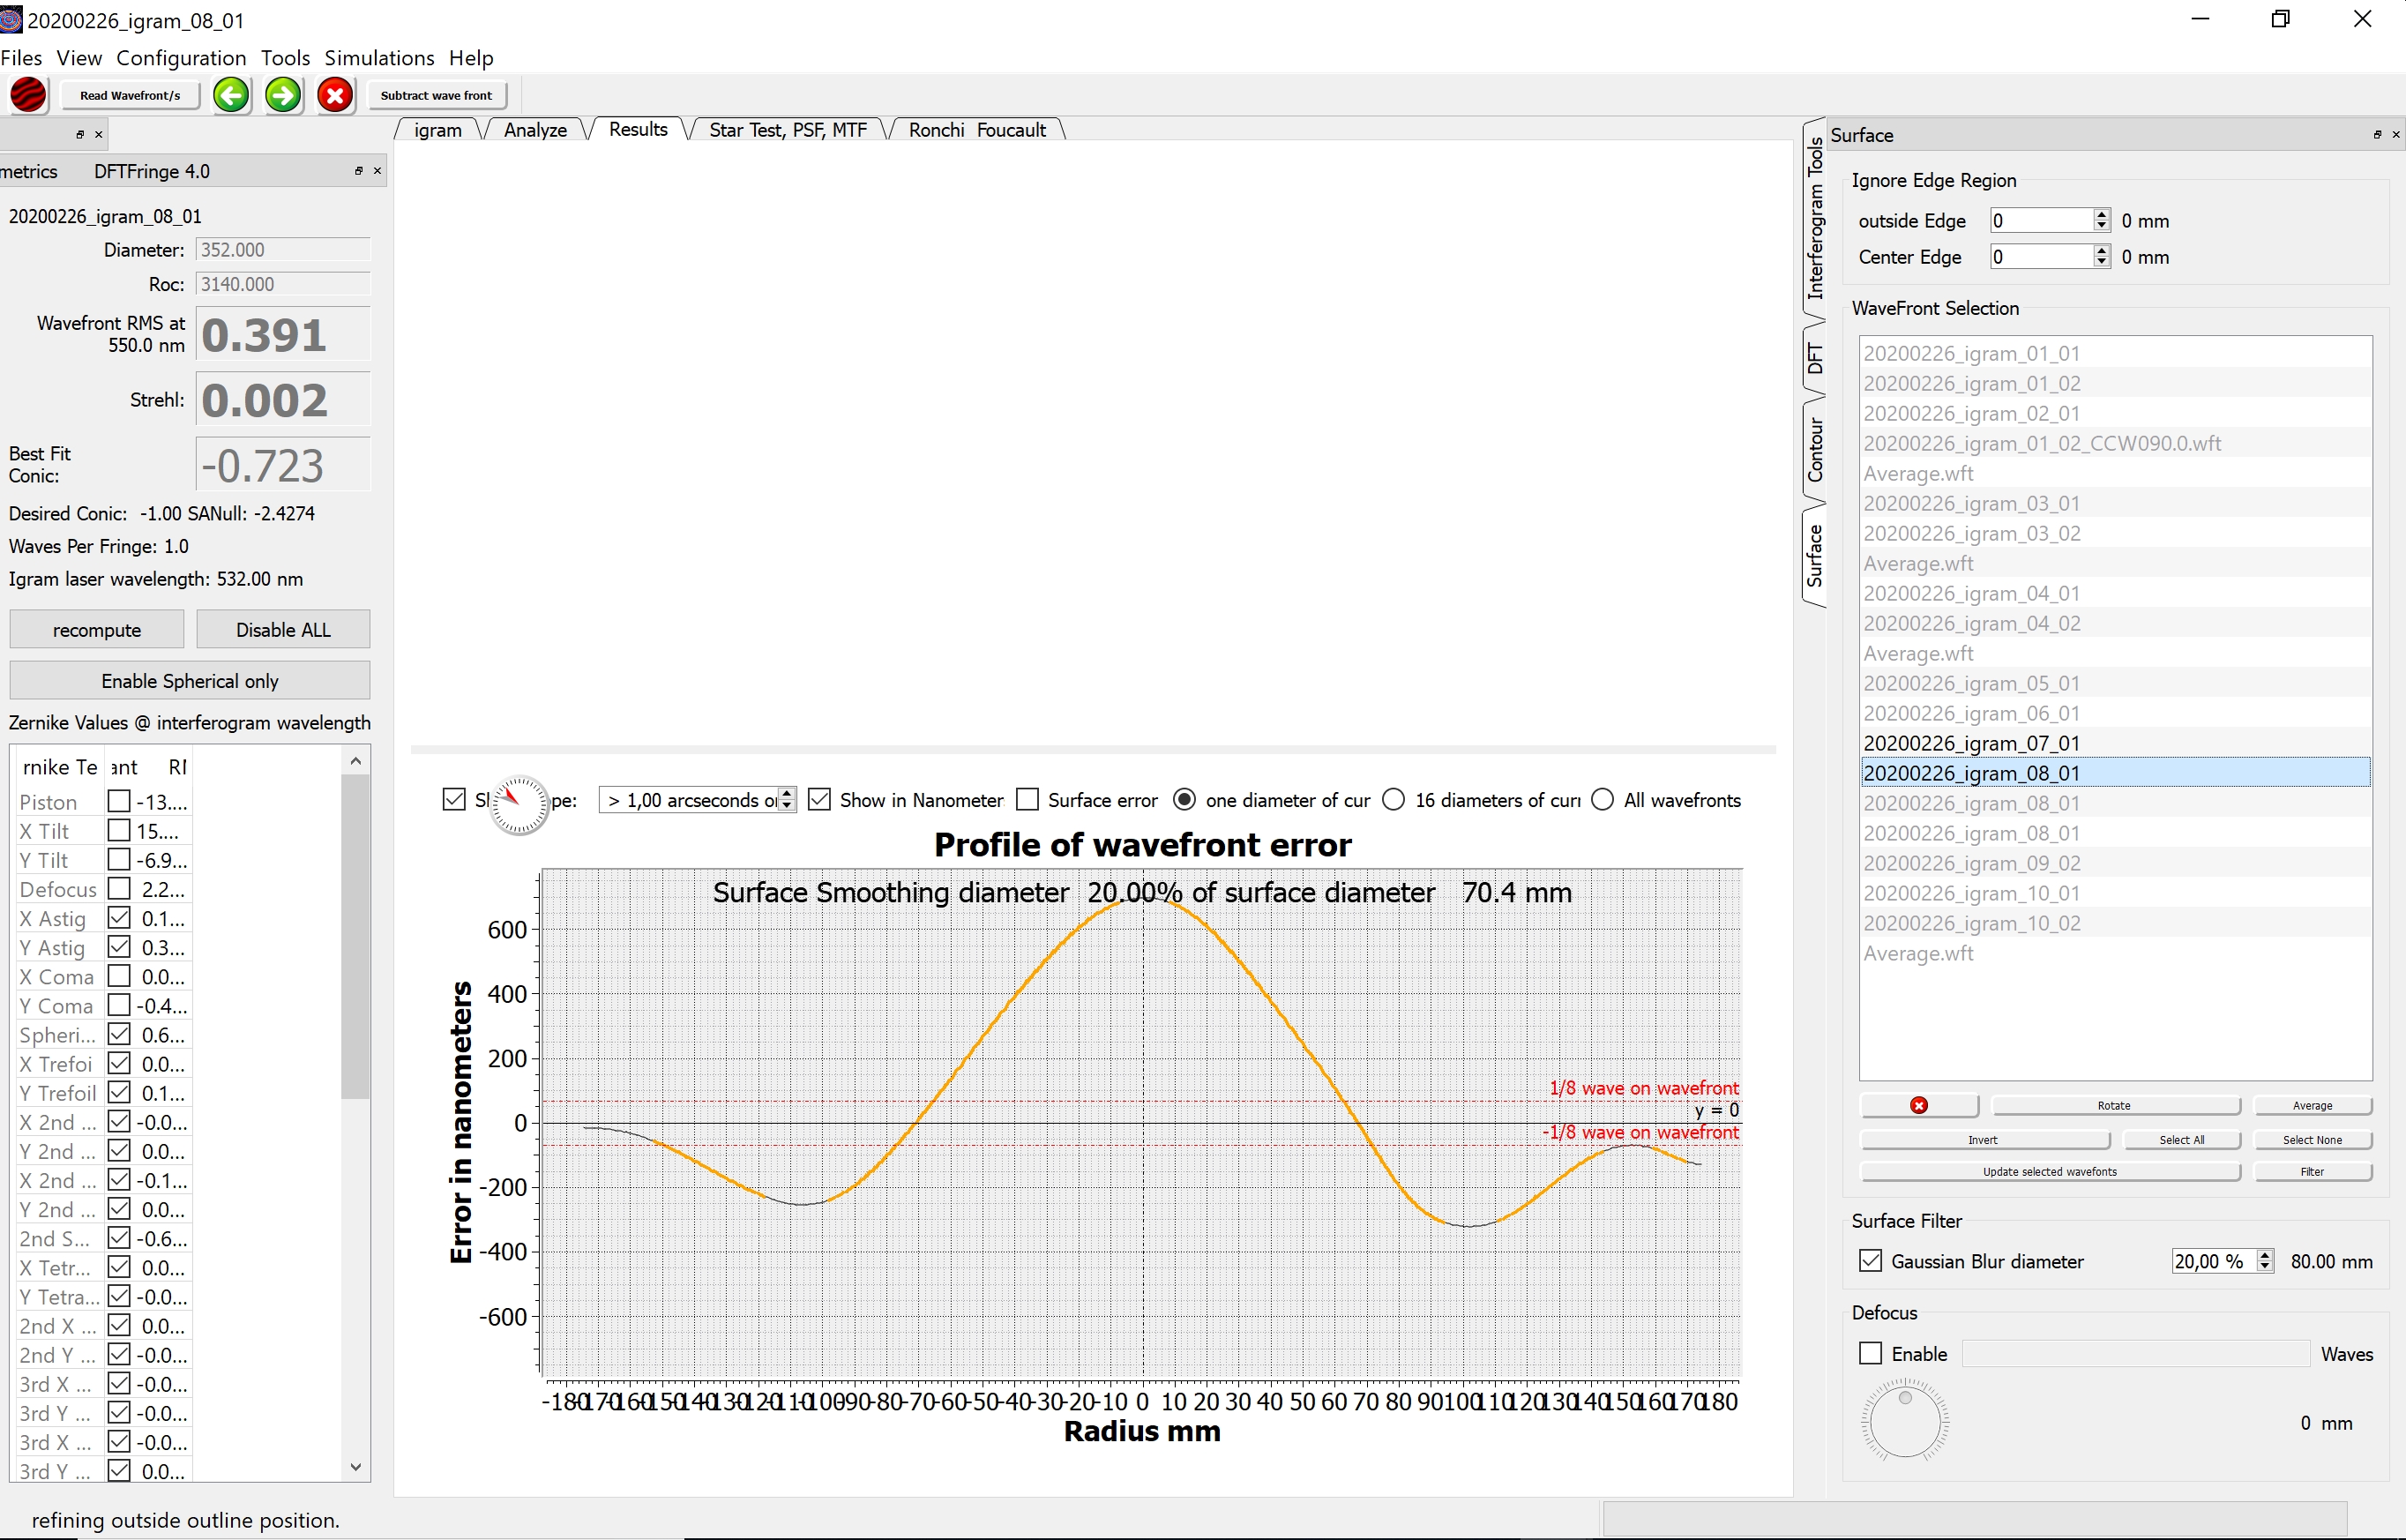The height and width of the screenshot is (1540, 2406).
Task: Toggle X Coma Zernike checkbox
Action: coord(119,976)
